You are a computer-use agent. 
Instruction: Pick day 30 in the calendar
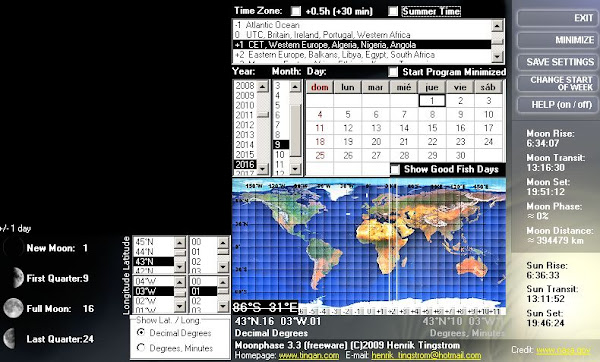click(460, 155)
